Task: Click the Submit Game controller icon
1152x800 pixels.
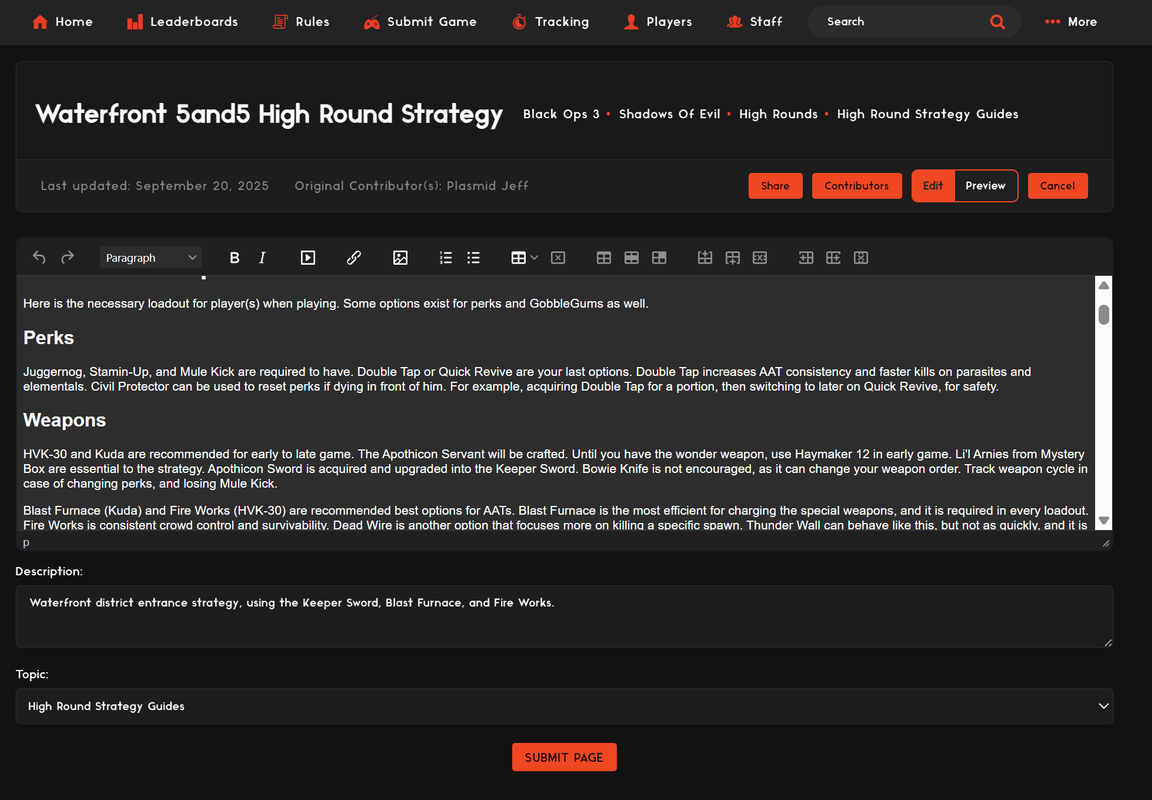Action: (372, 22)
